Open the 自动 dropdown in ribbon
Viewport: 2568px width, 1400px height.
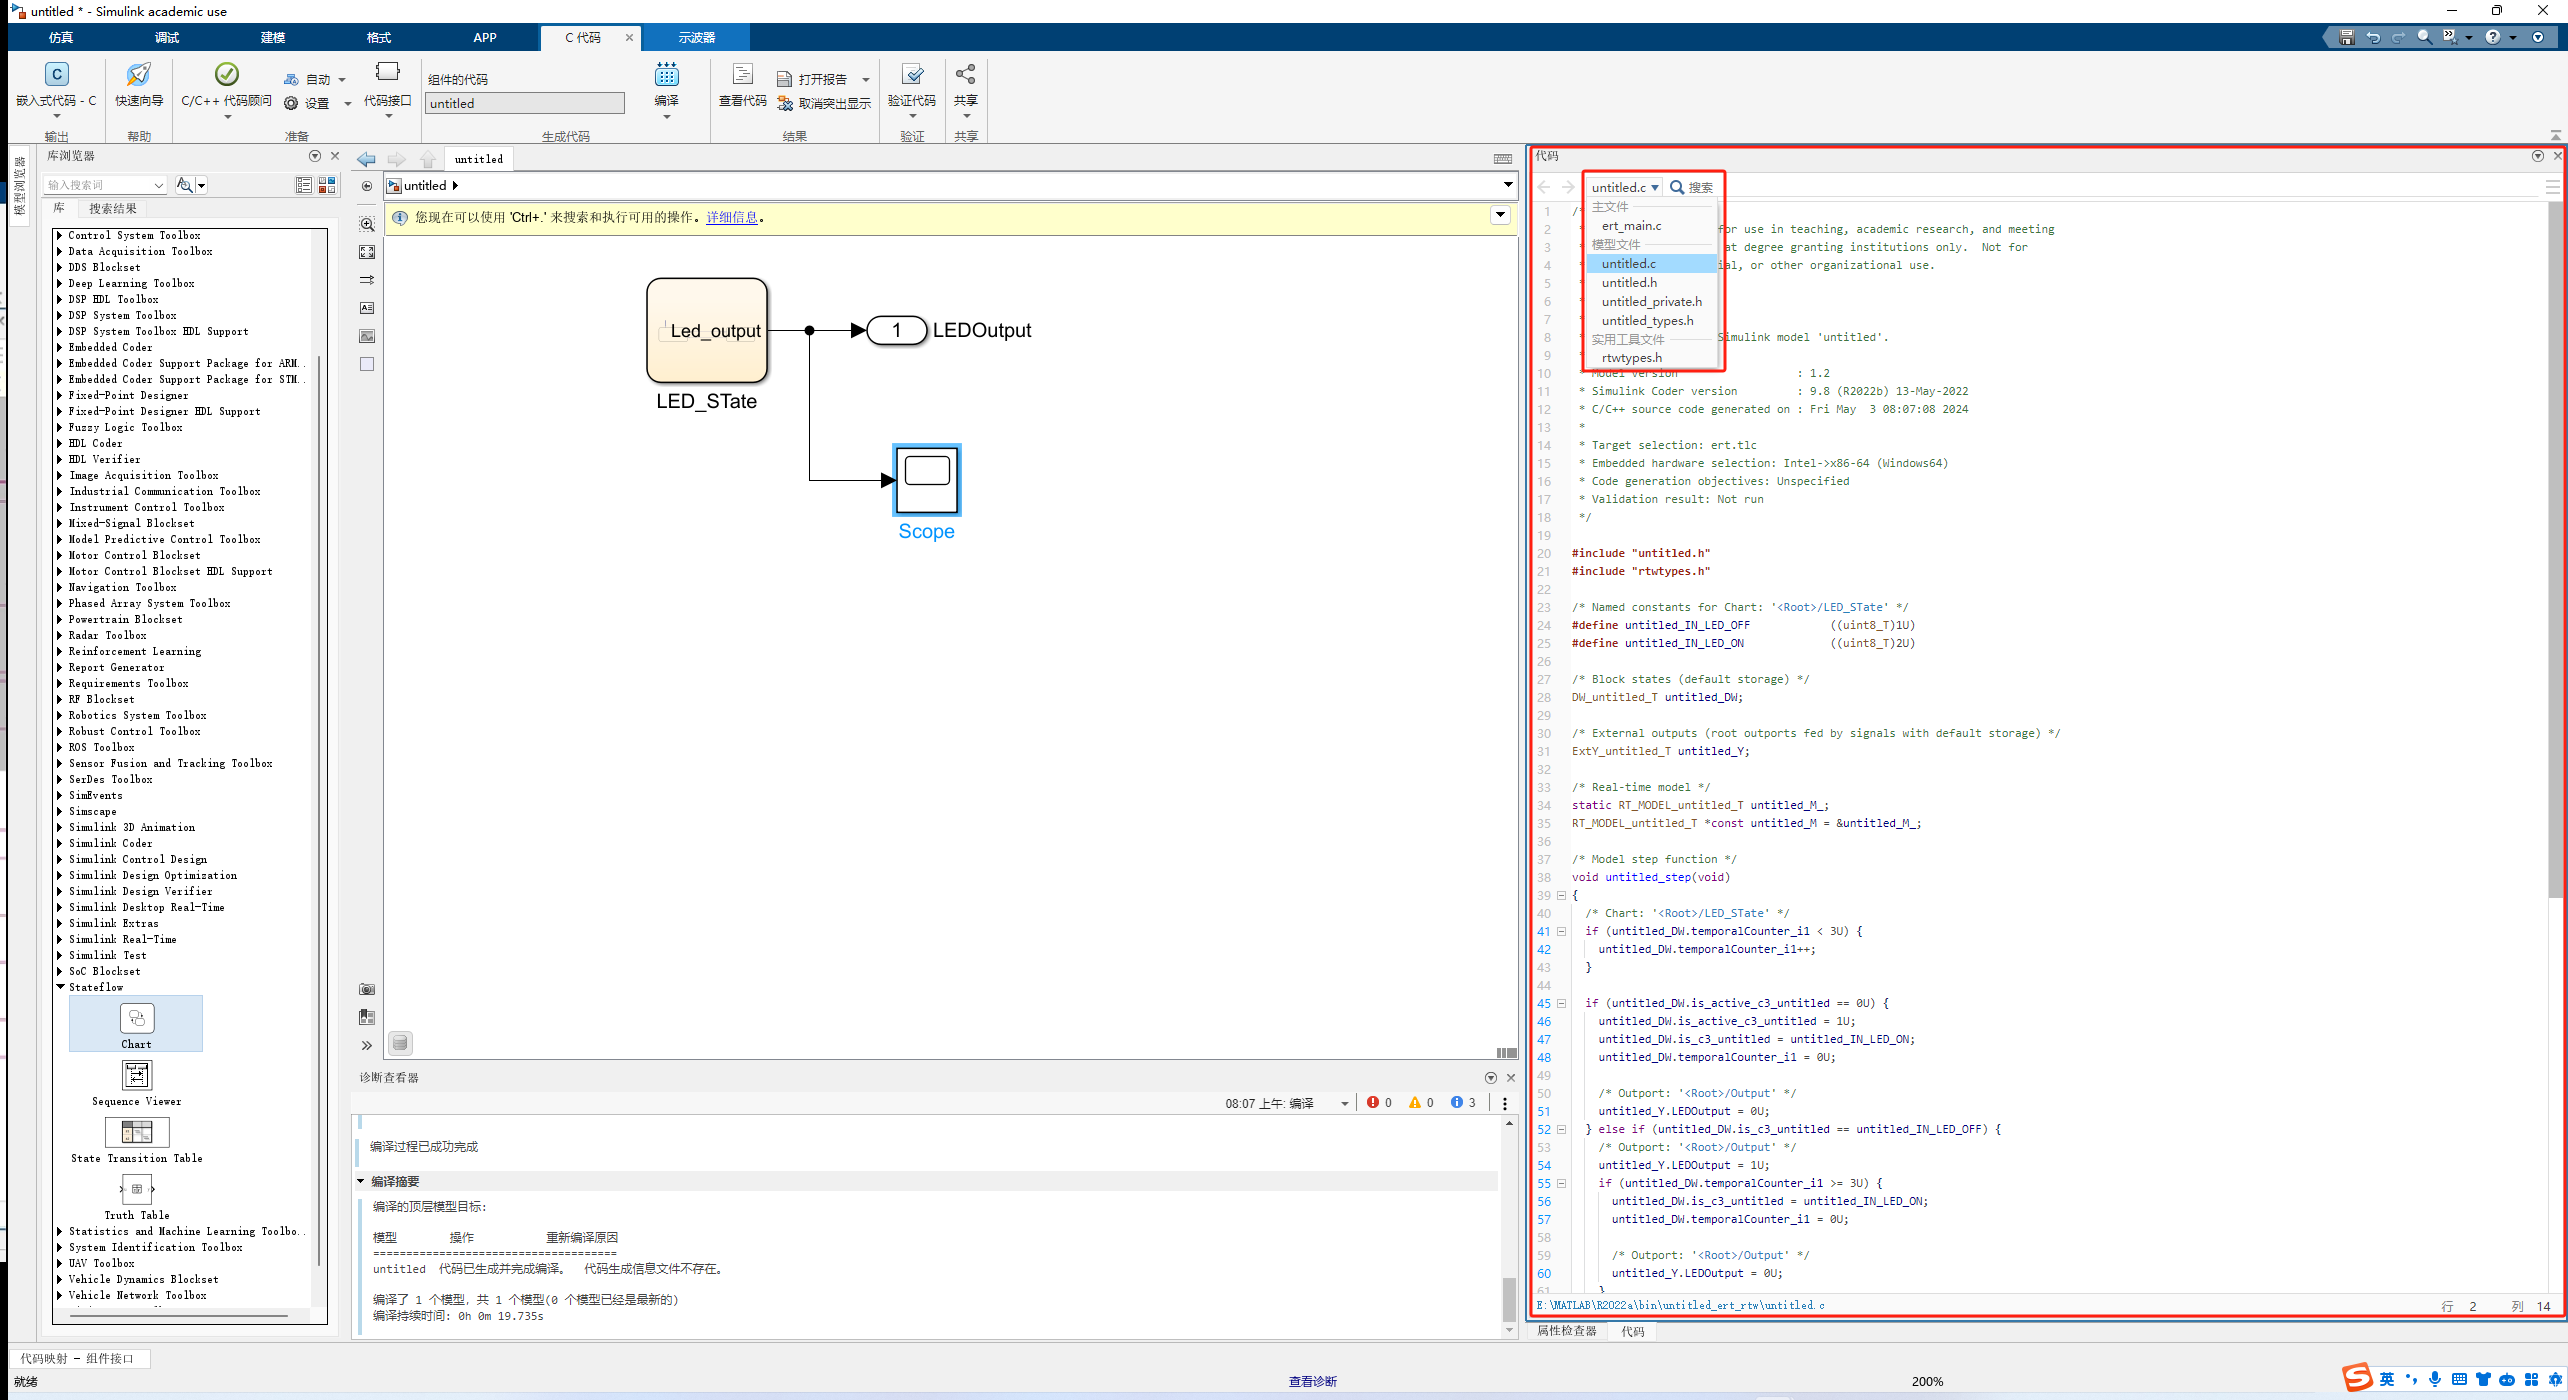[342, 79]
